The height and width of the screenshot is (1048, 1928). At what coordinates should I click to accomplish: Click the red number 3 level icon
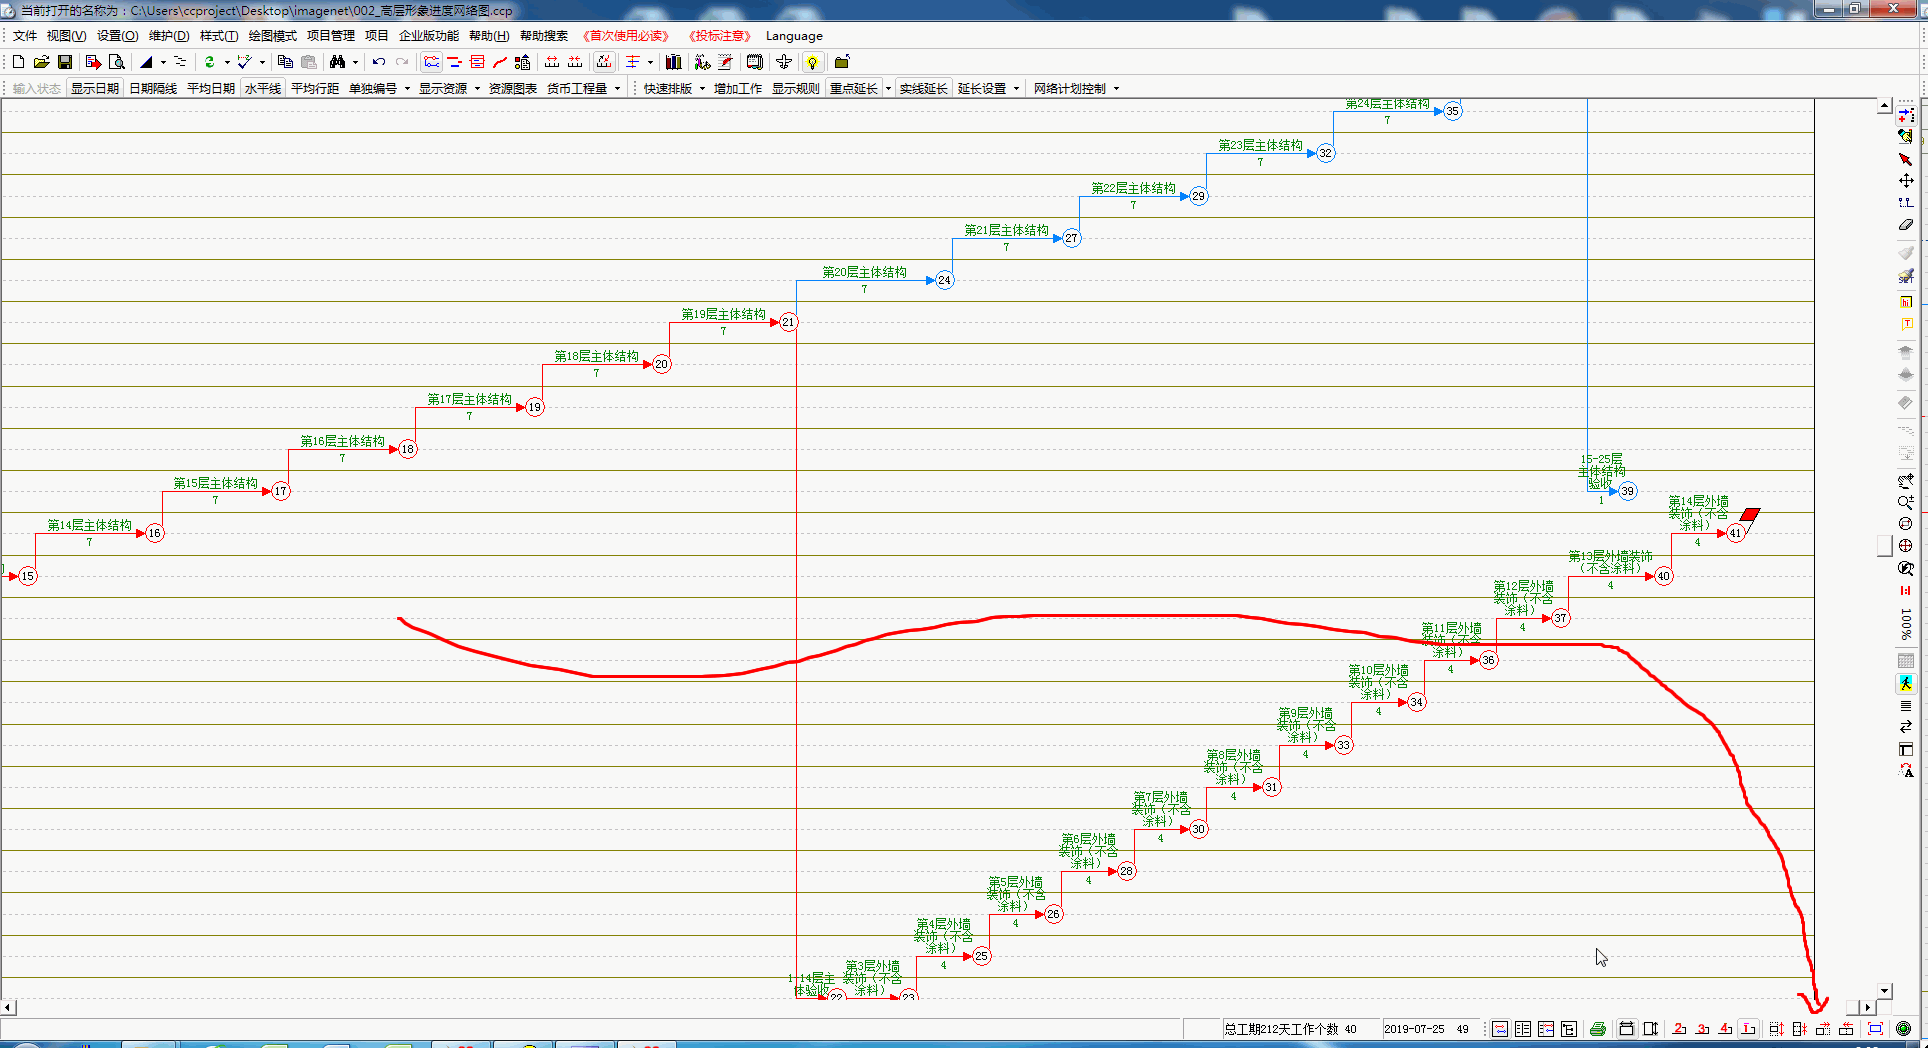tap(1703, 1029)
